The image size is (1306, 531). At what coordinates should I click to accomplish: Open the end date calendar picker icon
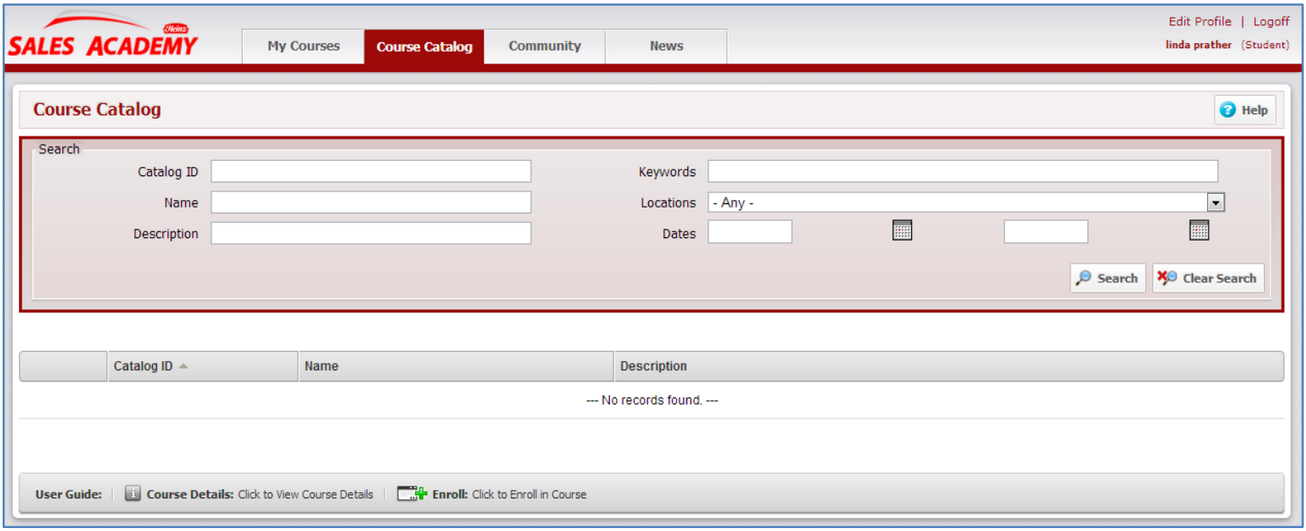1199,231
